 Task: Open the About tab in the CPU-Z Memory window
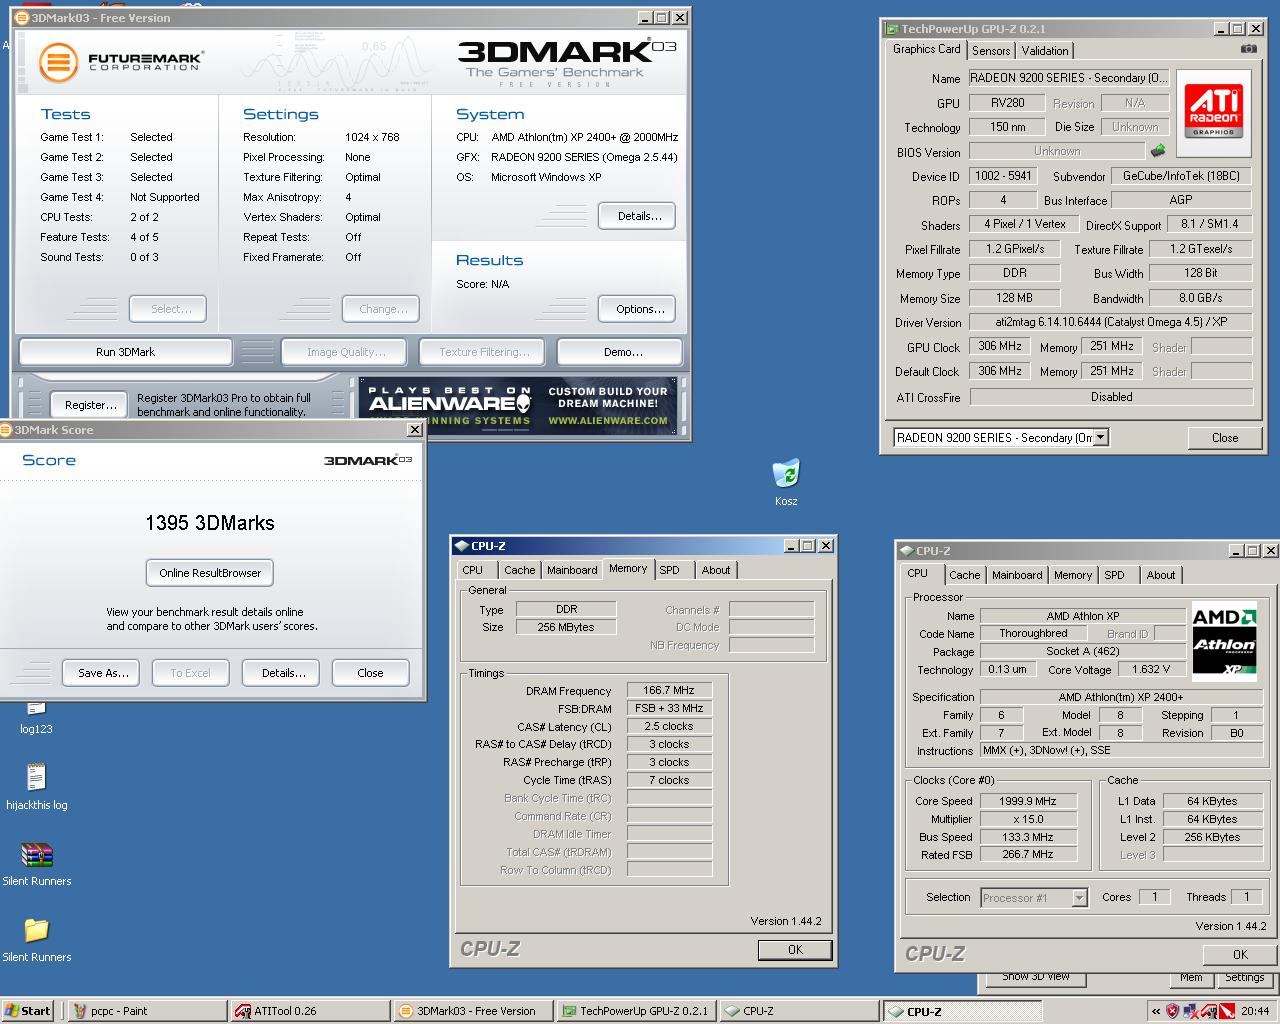tap(716, 570)
